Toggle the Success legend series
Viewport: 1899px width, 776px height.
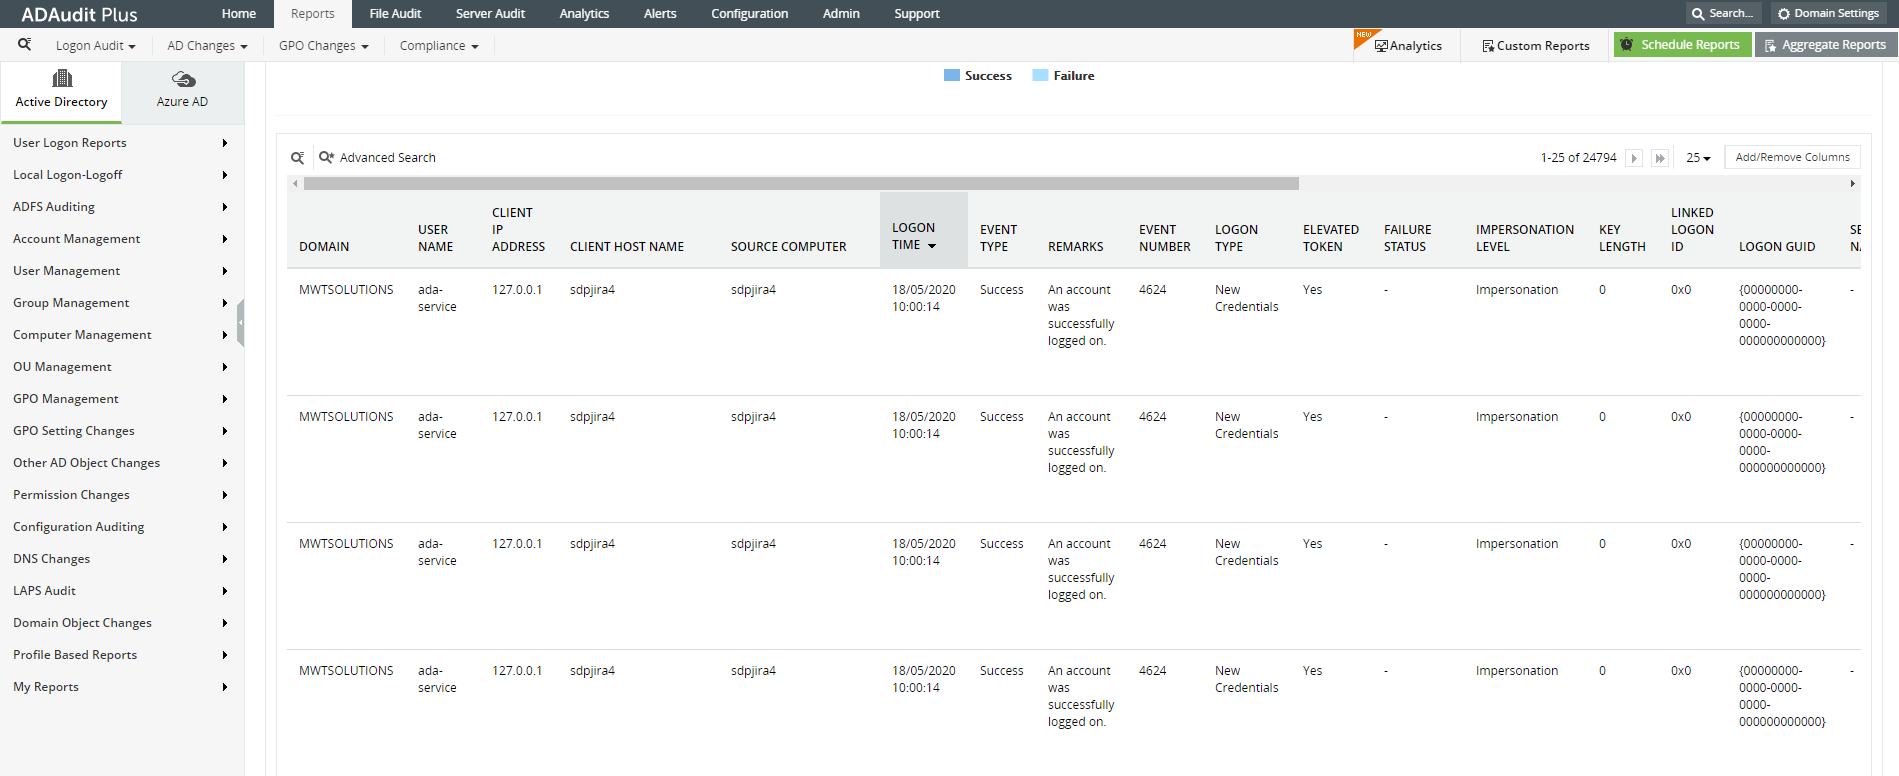[952, 76]
